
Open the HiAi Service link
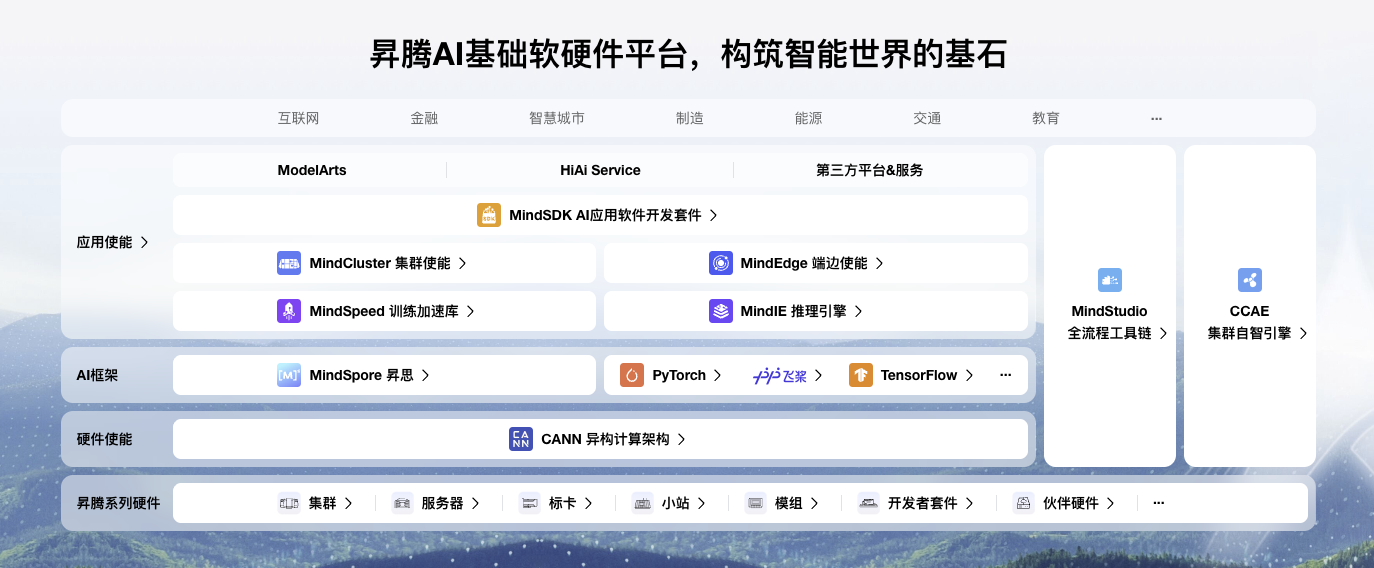tap(600, 170)
